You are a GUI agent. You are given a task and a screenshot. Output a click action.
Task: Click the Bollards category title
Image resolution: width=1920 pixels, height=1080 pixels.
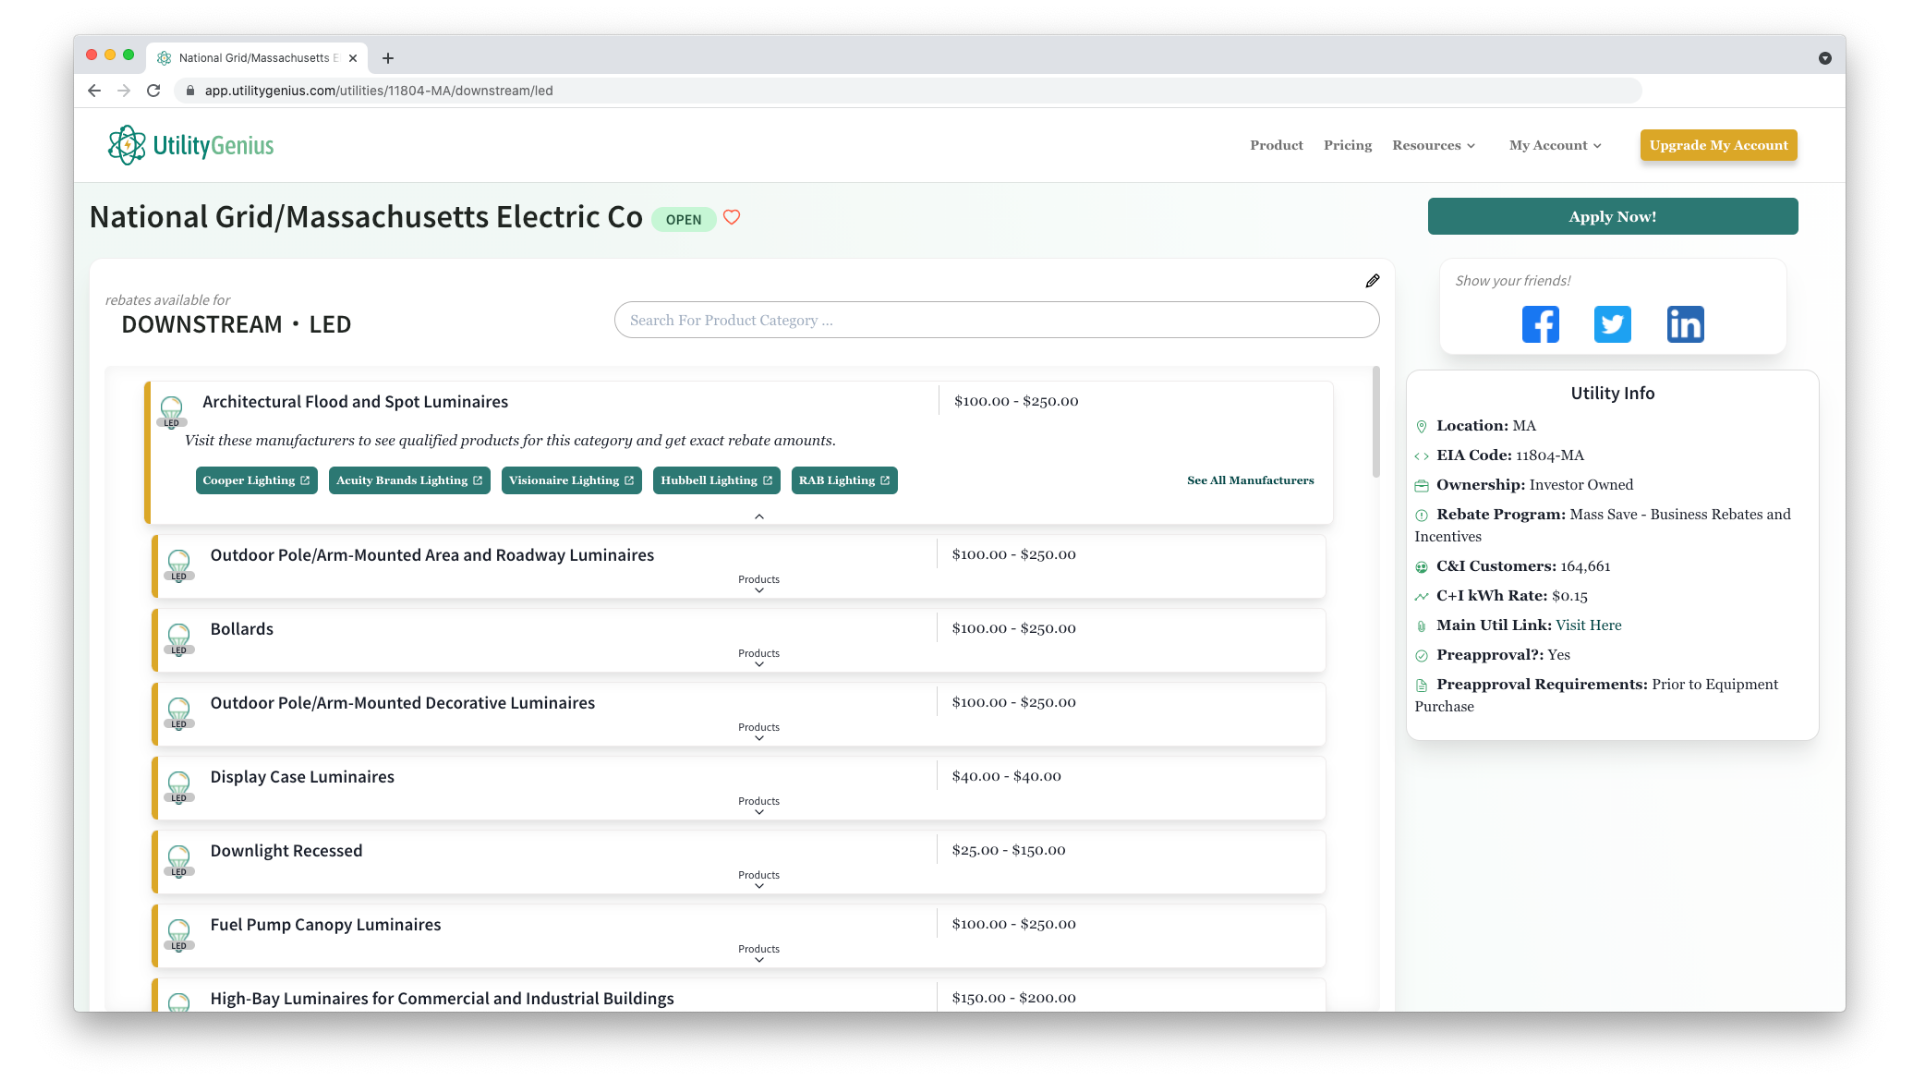click(x=241, y=629)
